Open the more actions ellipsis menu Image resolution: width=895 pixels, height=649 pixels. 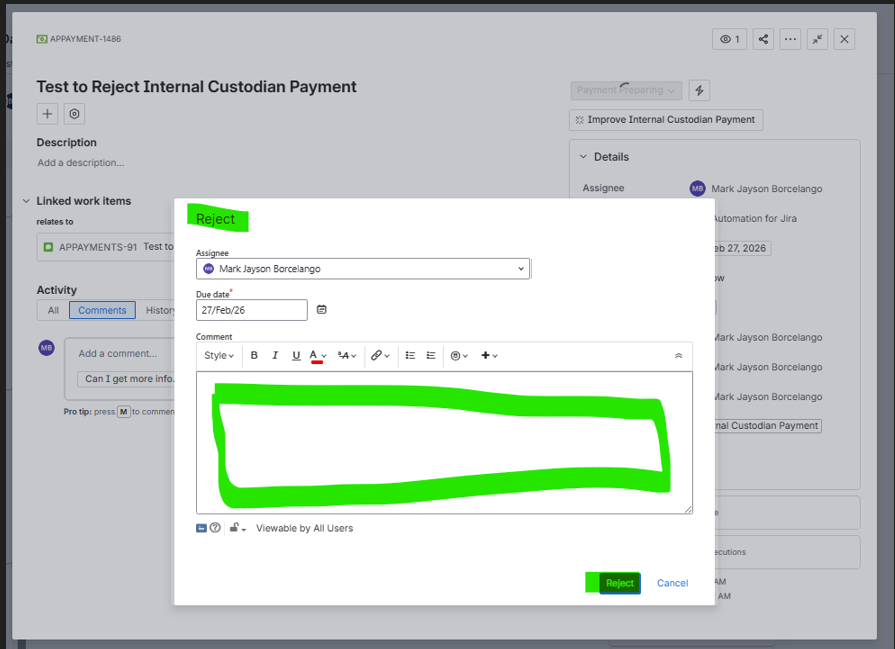(791, 39)
